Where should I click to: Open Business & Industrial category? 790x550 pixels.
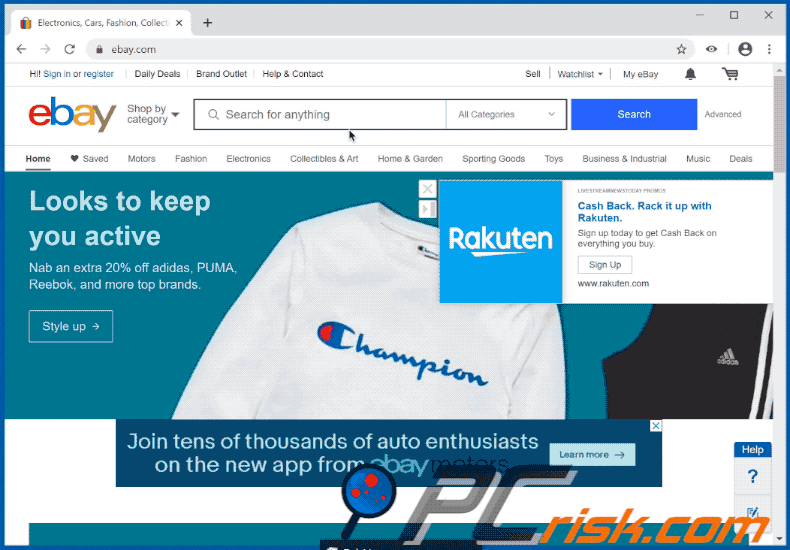[624, 159]
